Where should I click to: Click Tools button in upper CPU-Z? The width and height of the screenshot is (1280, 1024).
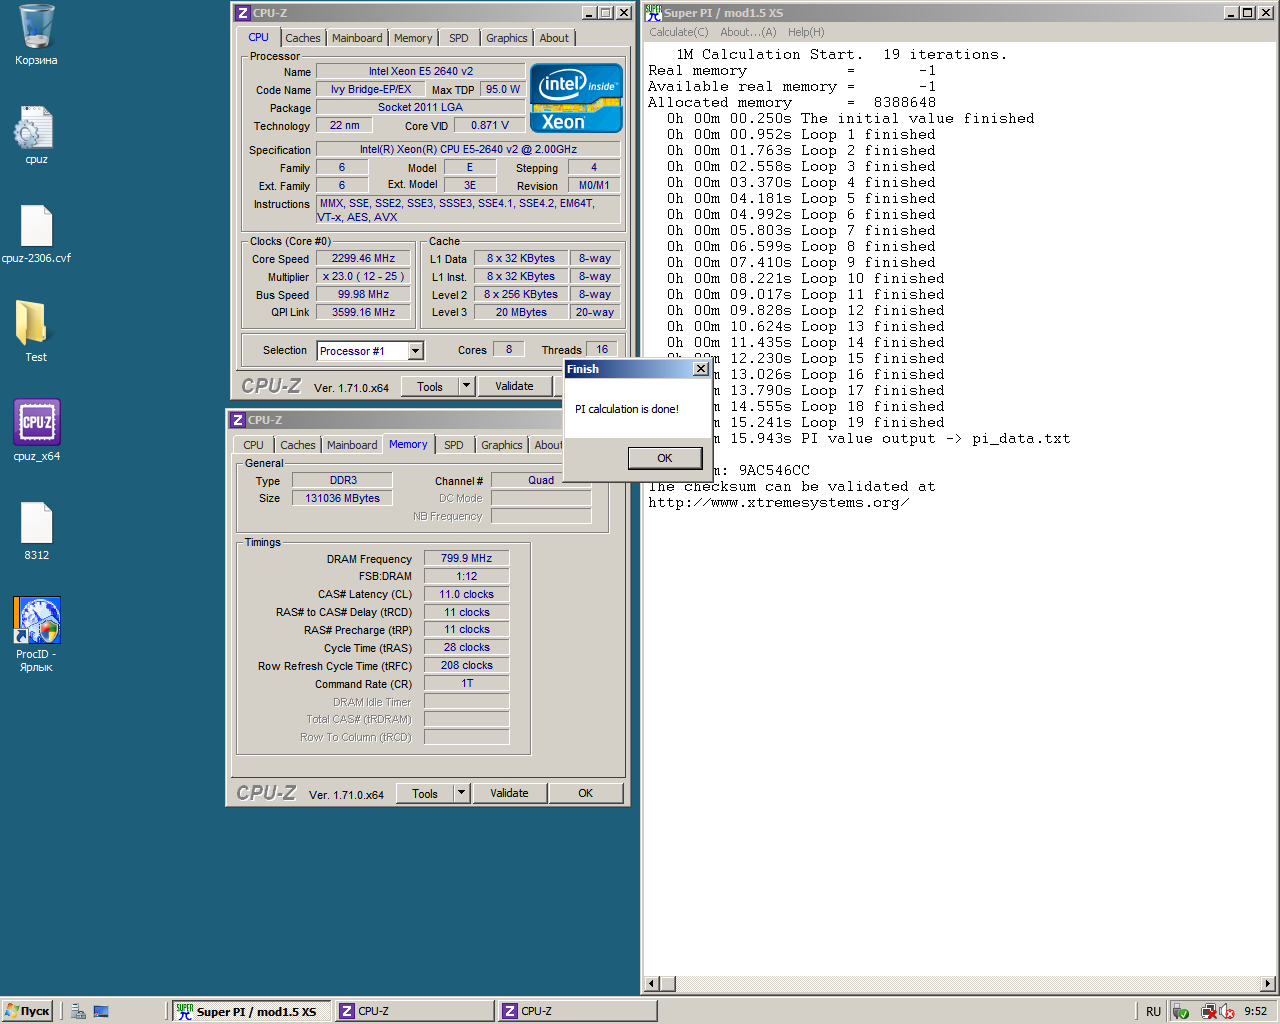click(430, 386)
